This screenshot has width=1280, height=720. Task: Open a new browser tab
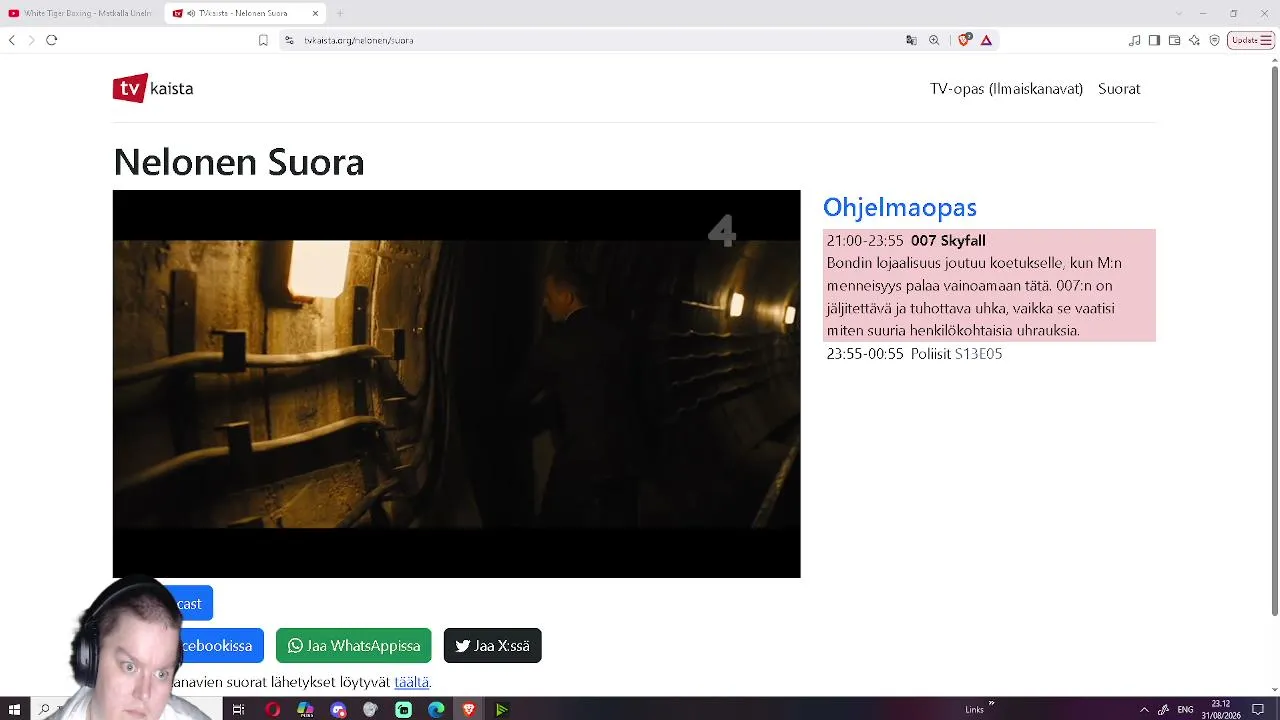click(340, 13)
